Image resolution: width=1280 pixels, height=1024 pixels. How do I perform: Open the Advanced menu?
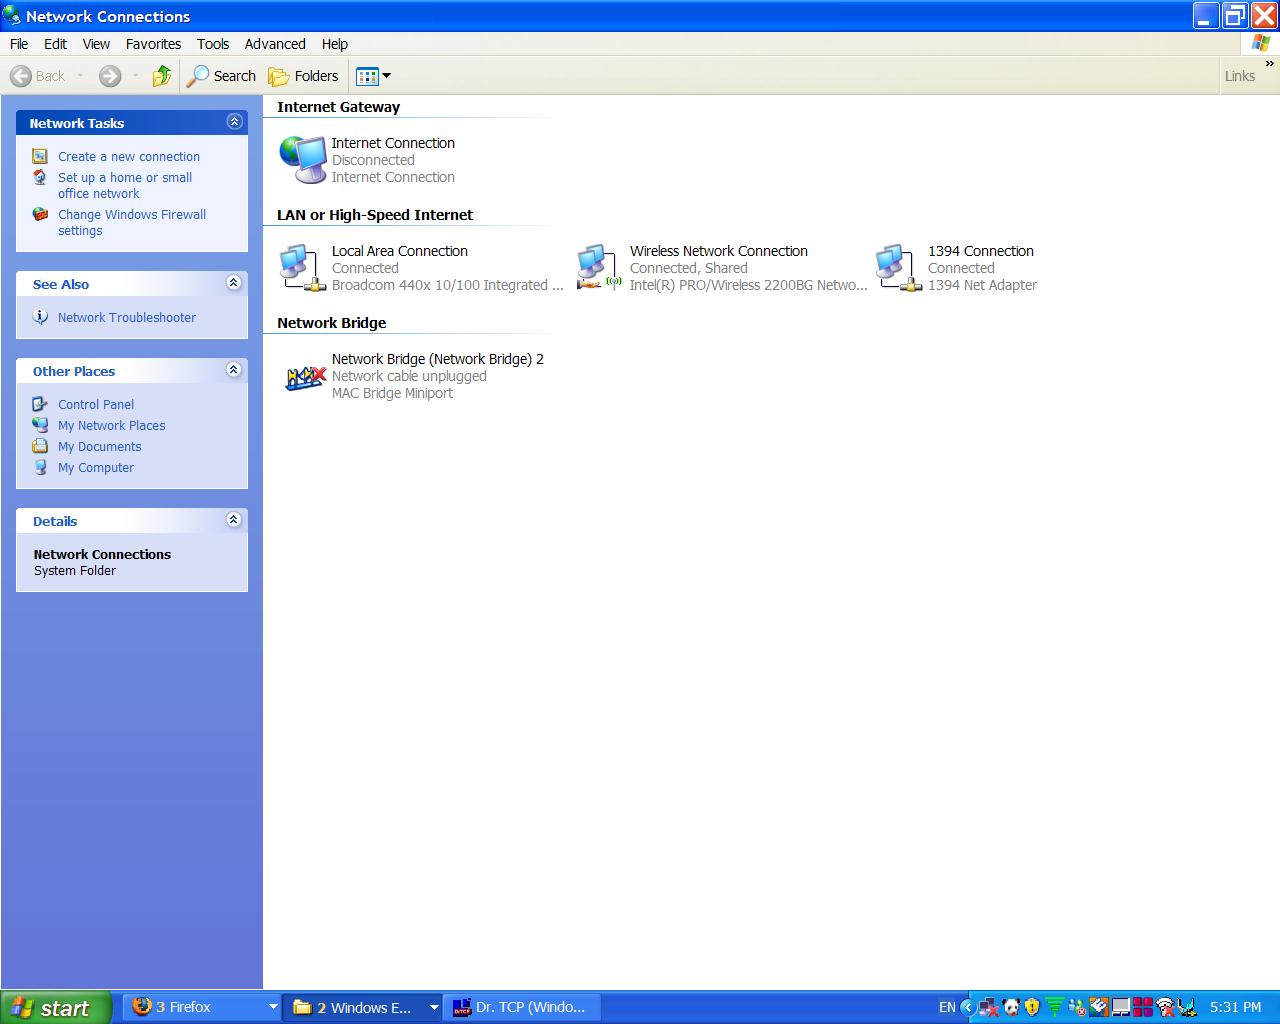(x=275, y=44)
